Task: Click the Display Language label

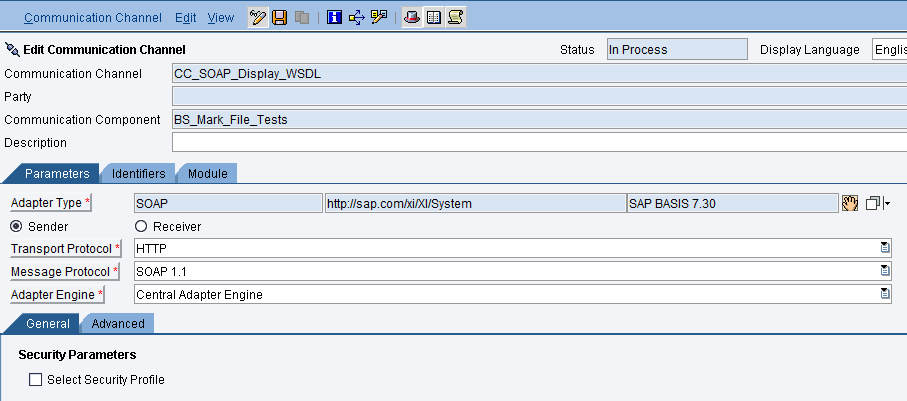Action: pyautogui.click(x=809, y=50)
